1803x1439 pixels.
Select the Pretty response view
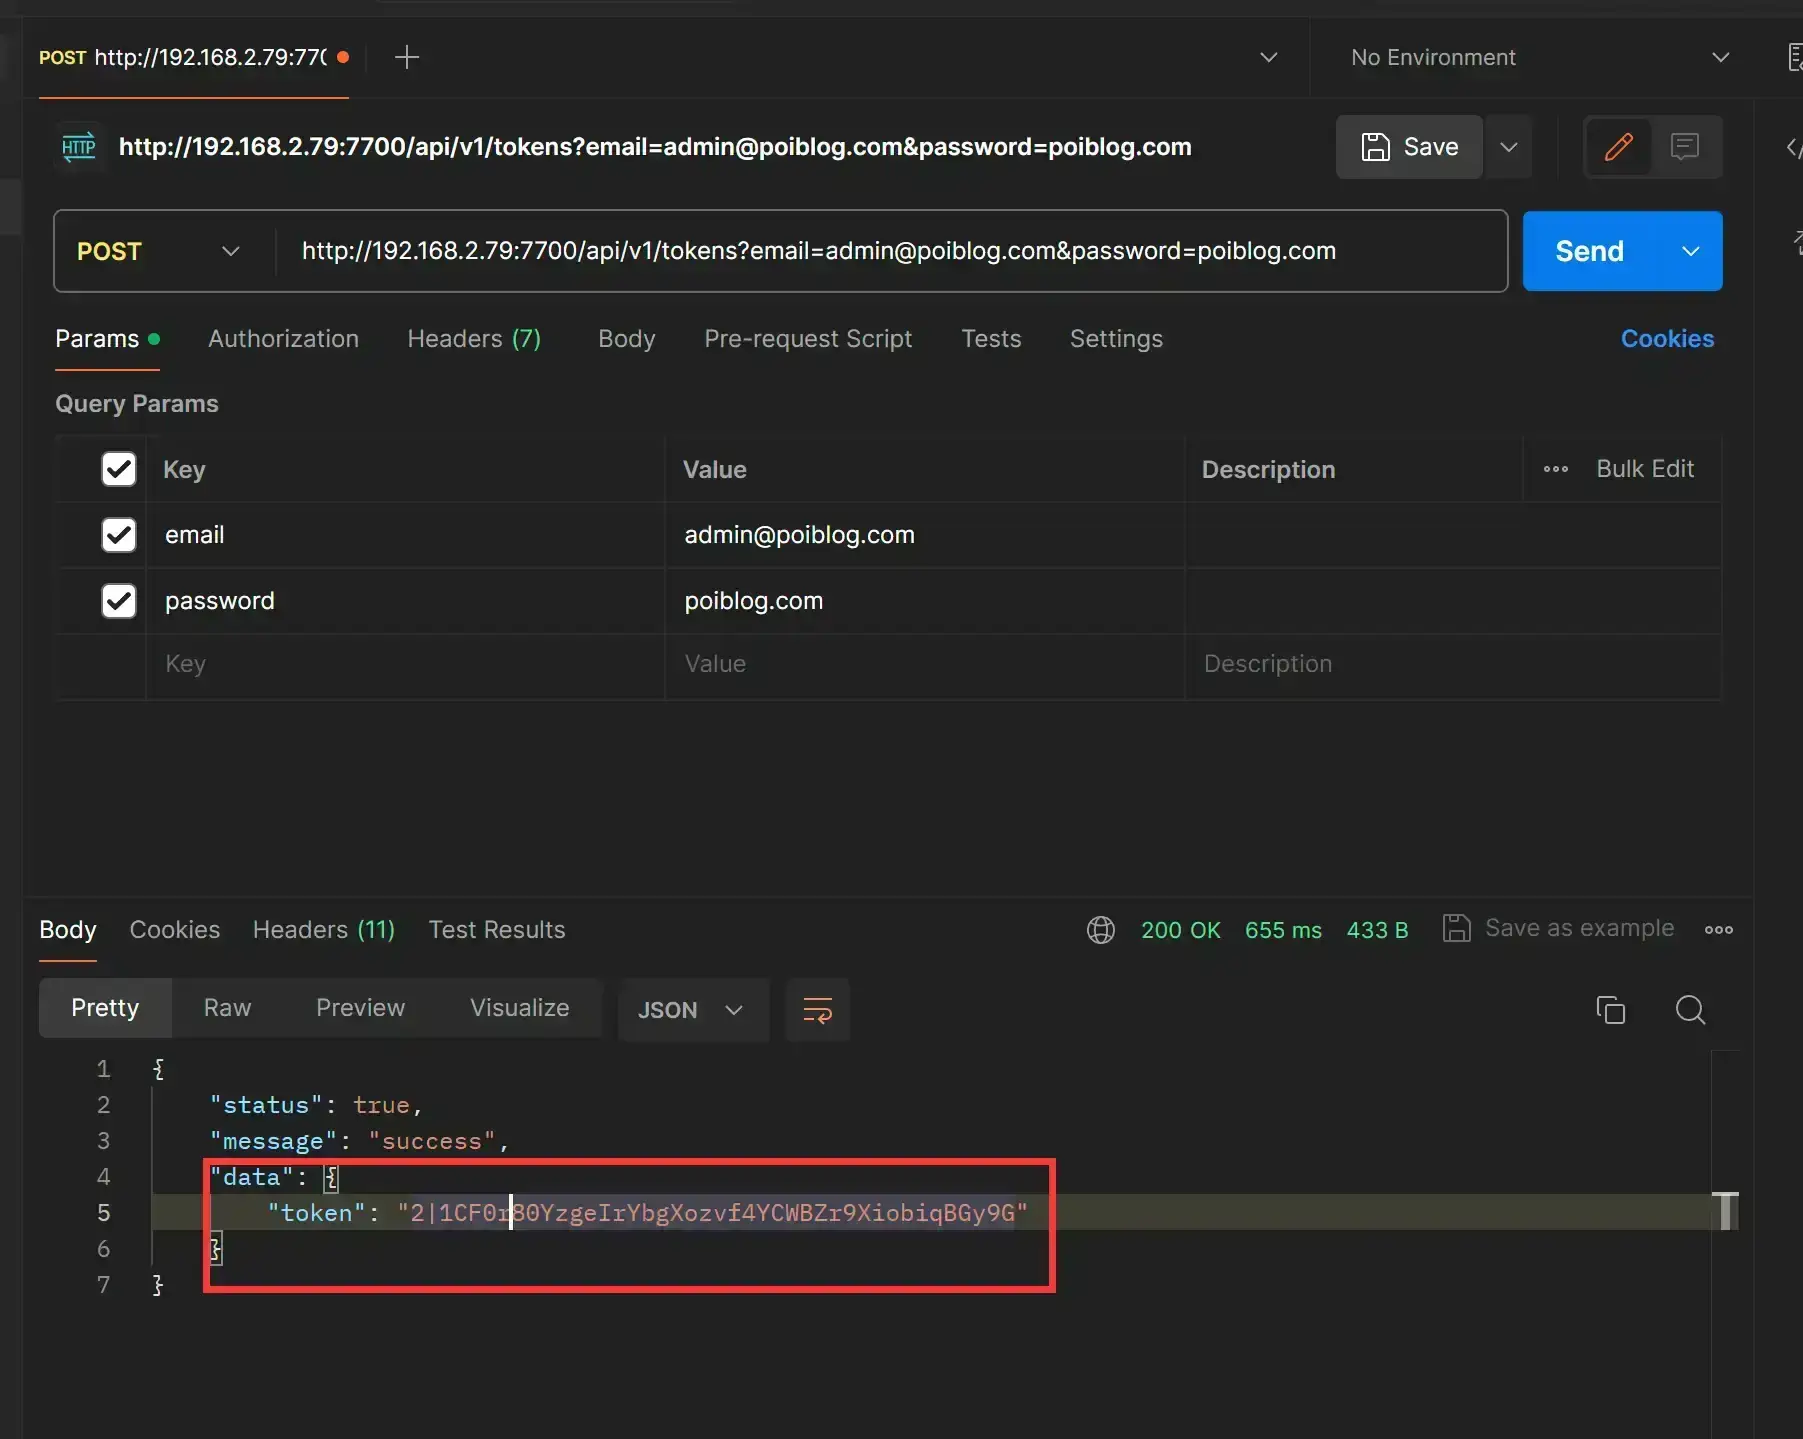click(105, 1008)
